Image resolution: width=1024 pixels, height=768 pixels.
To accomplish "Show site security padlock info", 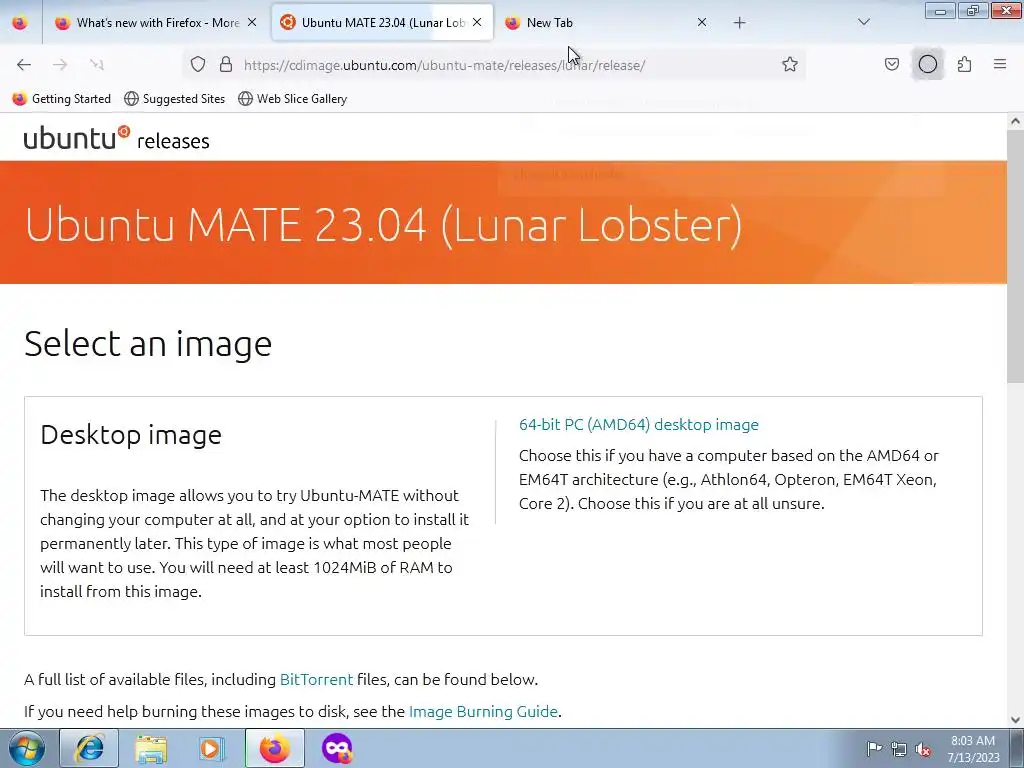I will click(226, 65).
